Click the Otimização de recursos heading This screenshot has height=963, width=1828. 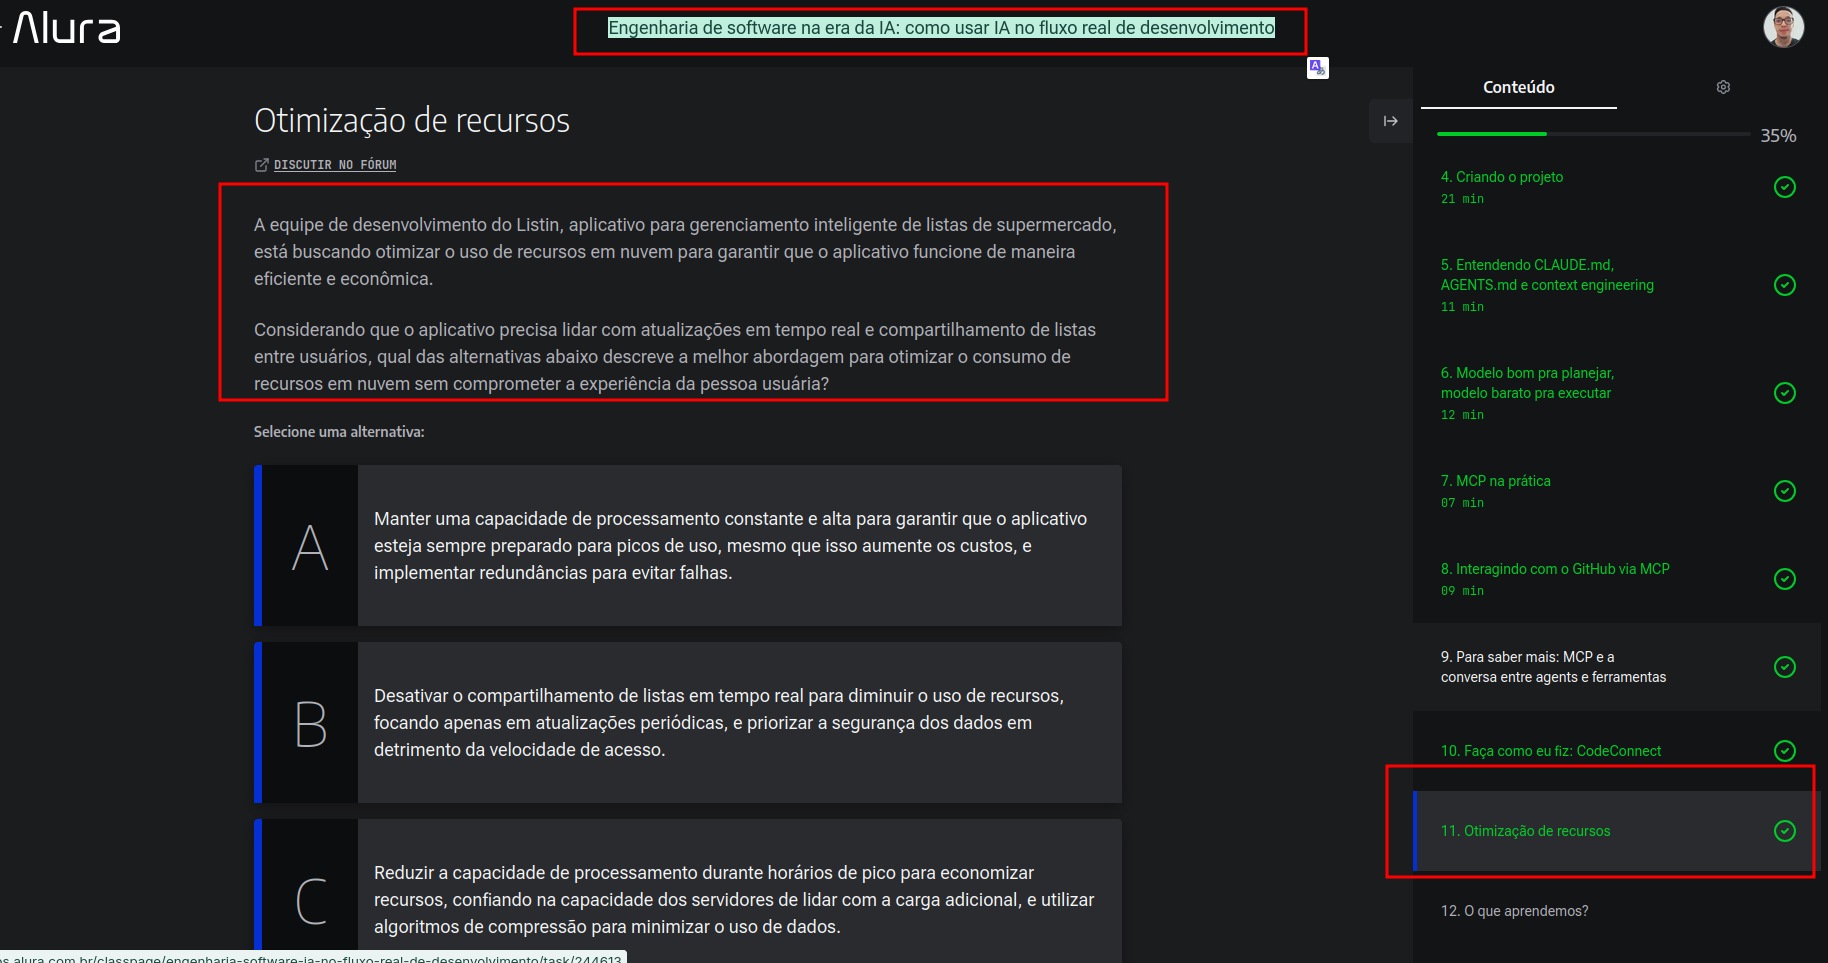pyautogui.click(x=412, y=121)
